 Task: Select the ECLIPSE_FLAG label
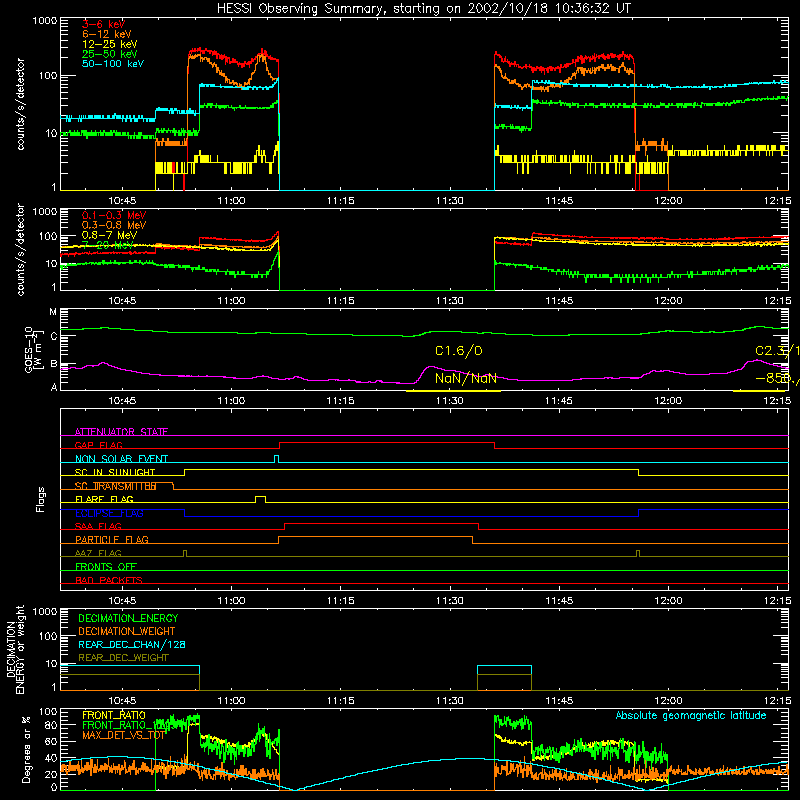point(109,513)
